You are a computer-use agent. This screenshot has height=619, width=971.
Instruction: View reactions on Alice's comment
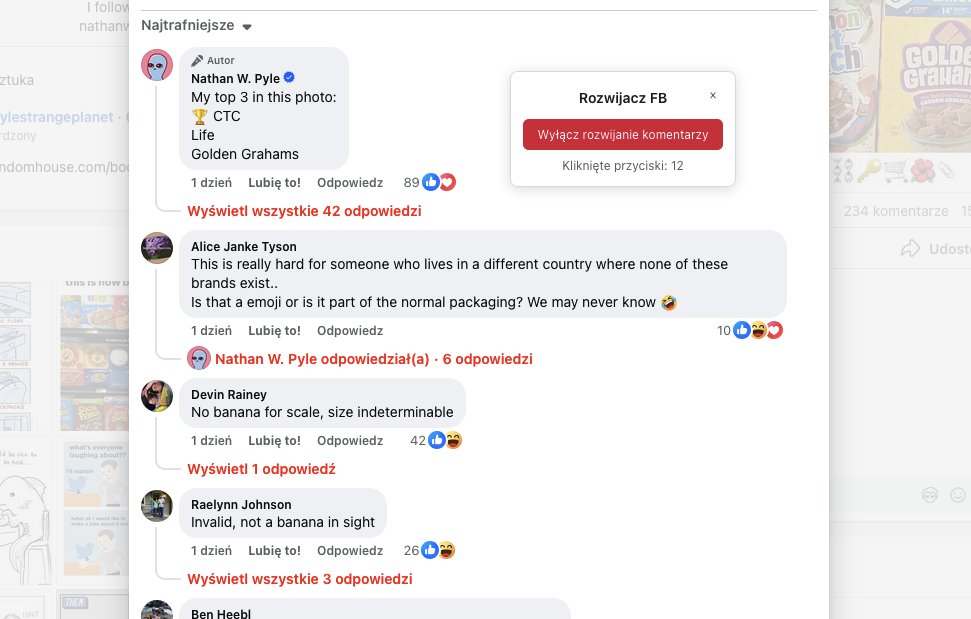pos(750,330)
